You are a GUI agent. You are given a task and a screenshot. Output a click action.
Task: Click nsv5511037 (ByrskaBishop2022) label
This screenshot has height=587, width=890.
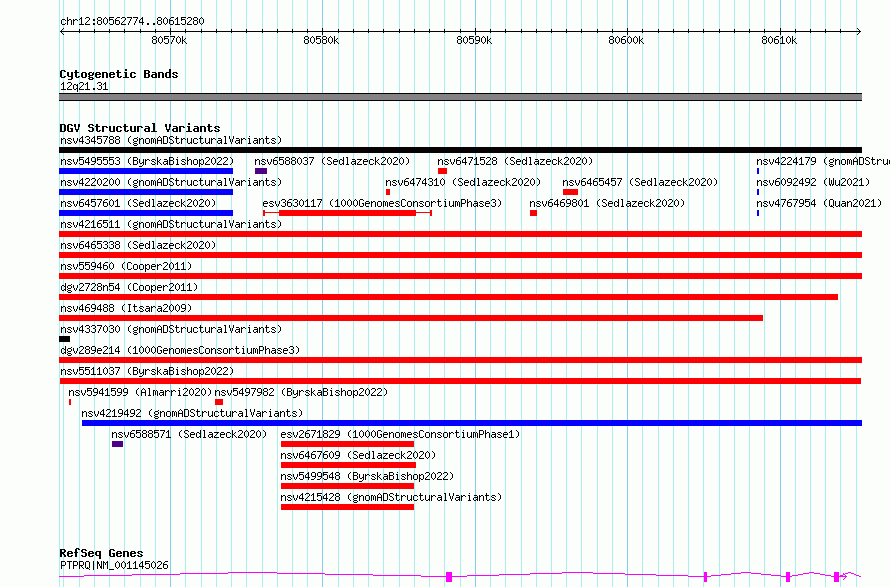[147, 371]
